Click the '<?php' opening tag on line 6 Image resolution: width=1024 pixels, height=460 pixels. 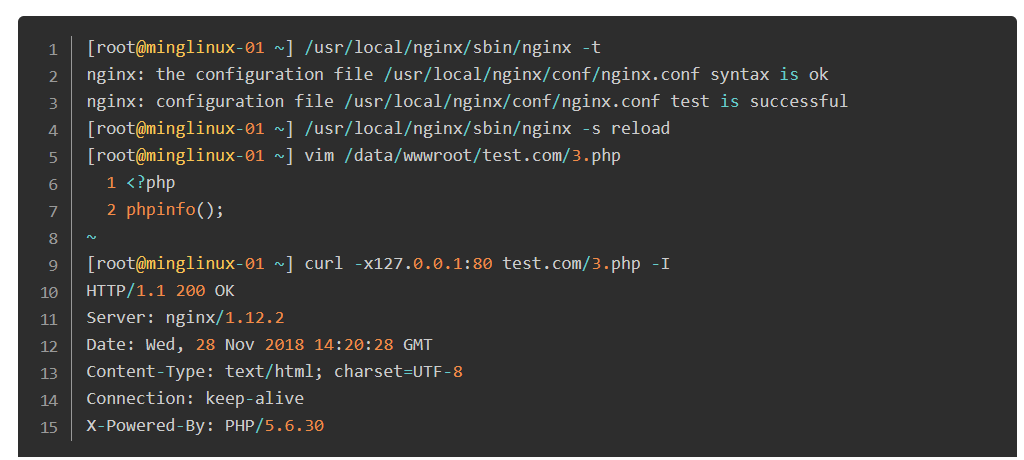151,183
